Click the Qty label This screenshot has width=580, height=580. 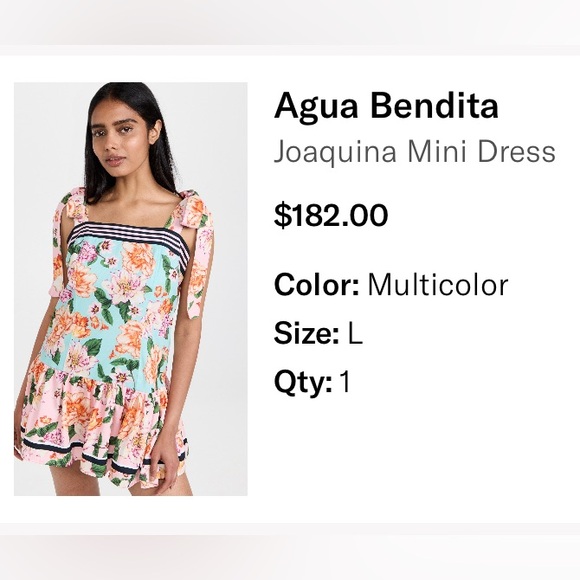pos(303,382)
